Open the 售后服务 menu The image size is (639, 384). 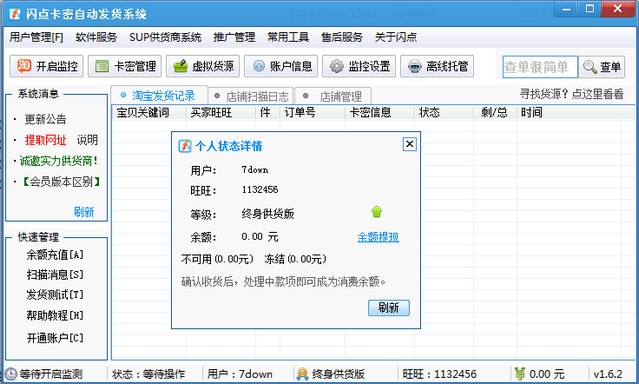click(x=342, y=38)
